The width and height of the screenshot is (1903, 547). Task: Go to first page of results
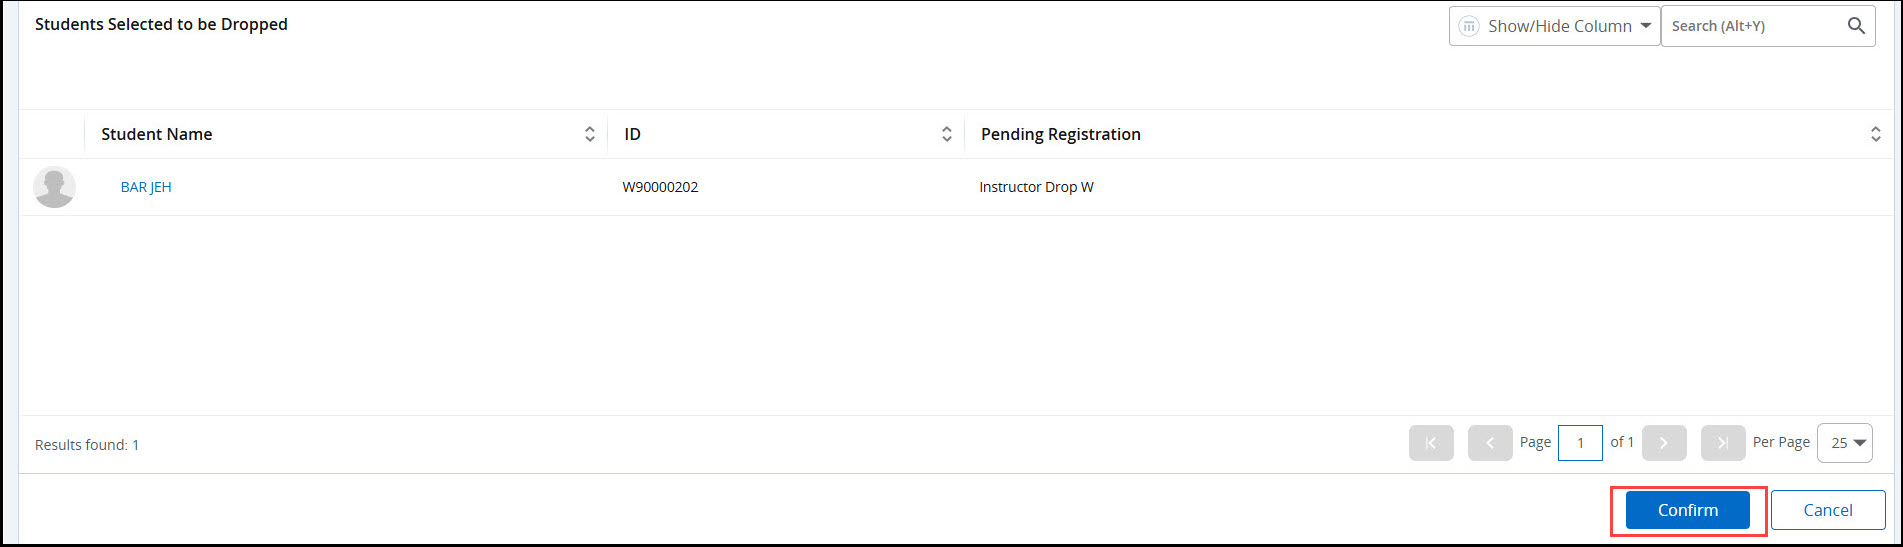tap(1431, 443)
